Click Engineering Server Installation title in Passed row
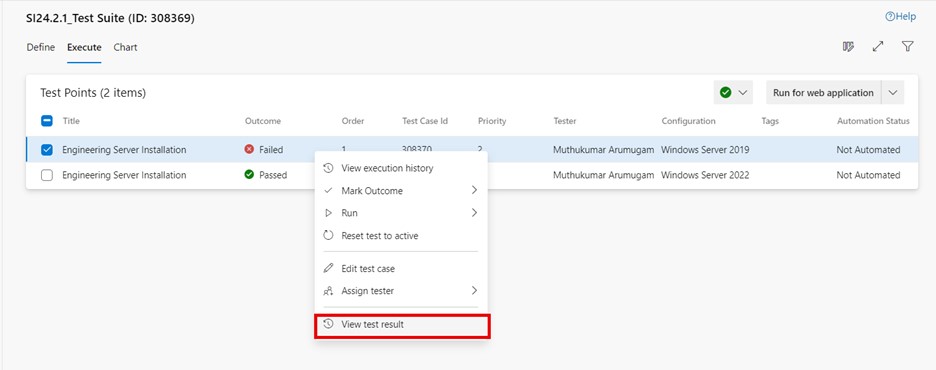936x370 pixels. pyautogui.click(x=124, y=175)
